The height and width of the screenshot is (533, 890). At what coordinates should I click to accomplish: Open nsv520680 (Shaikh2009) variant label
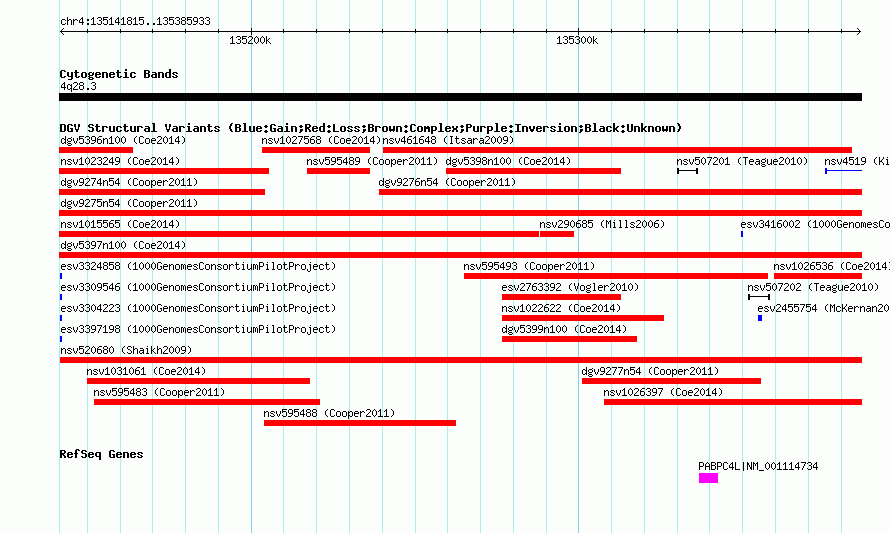tap(126, 350)
